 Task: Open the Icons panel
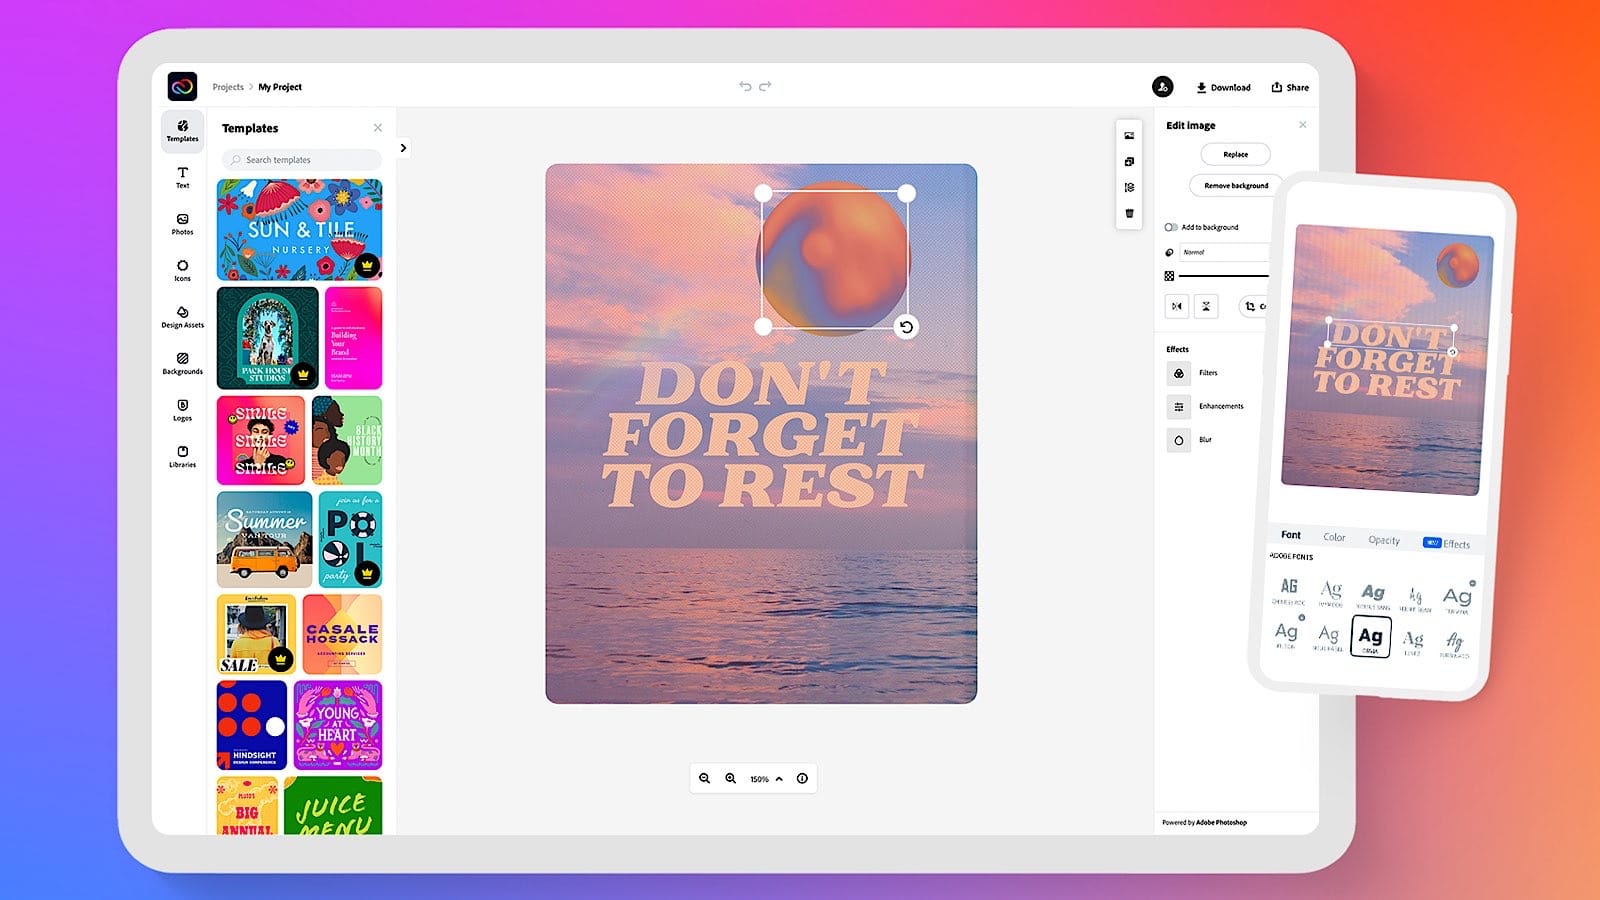[x=182, y=271]
